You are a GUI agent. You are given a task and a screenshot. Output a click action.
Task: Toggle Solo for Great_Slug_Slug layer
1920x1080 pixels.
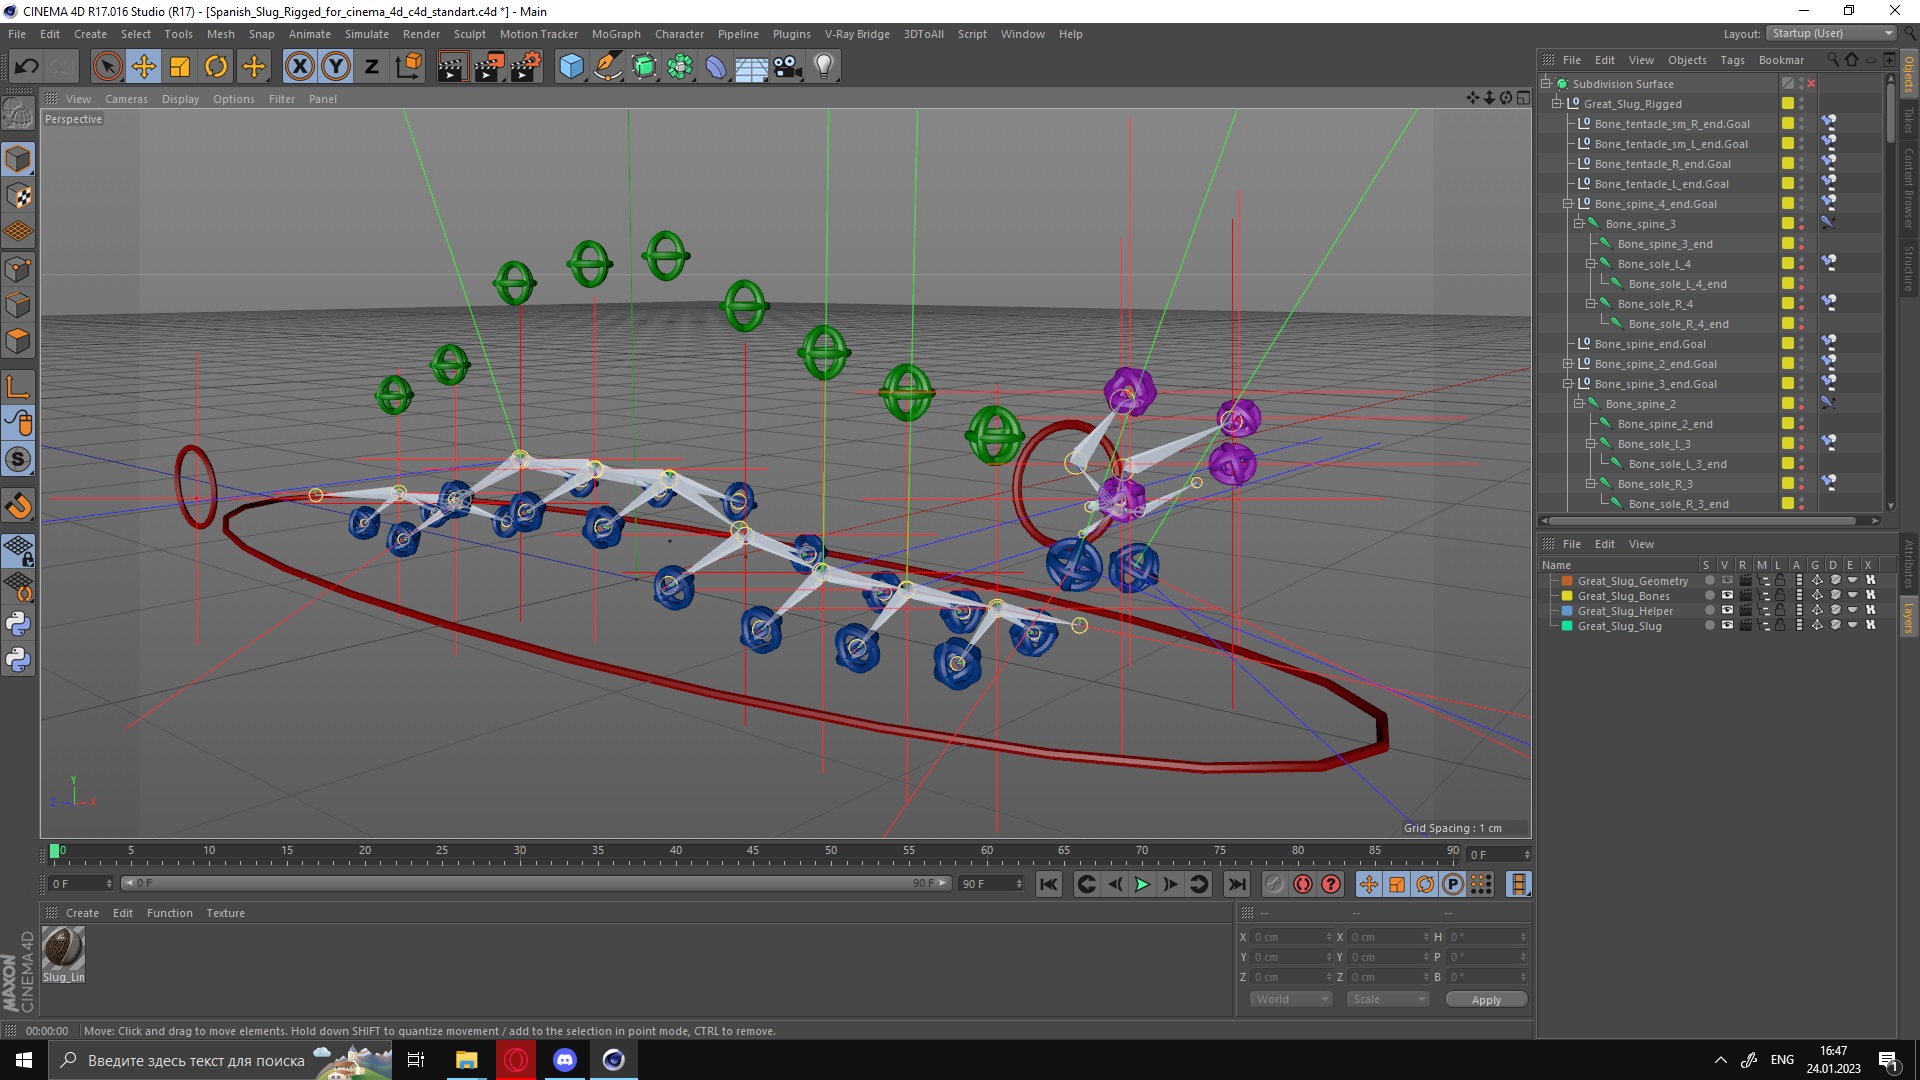(1710, 626)
